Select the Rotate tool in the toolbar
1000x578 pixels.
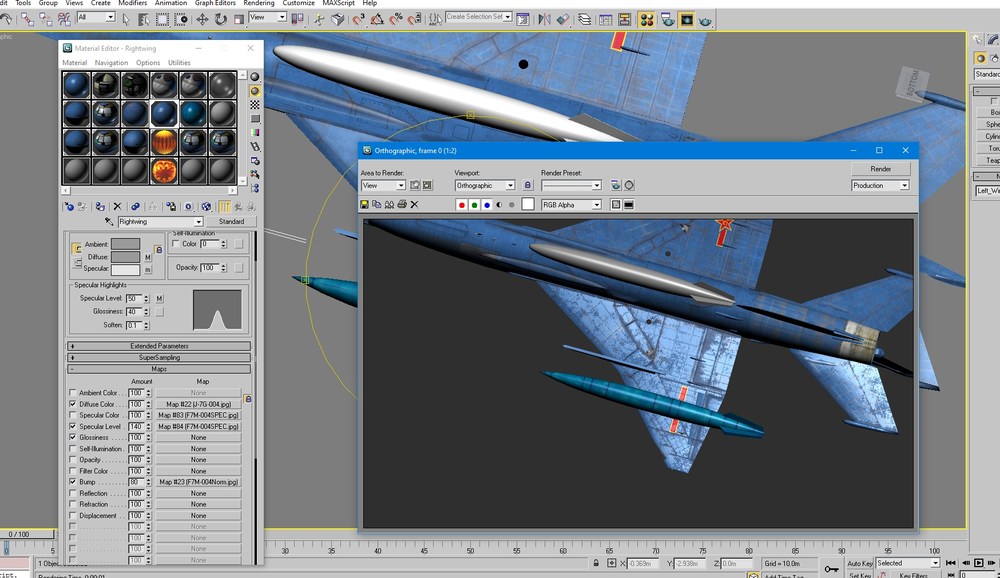[x=221, y=19]
